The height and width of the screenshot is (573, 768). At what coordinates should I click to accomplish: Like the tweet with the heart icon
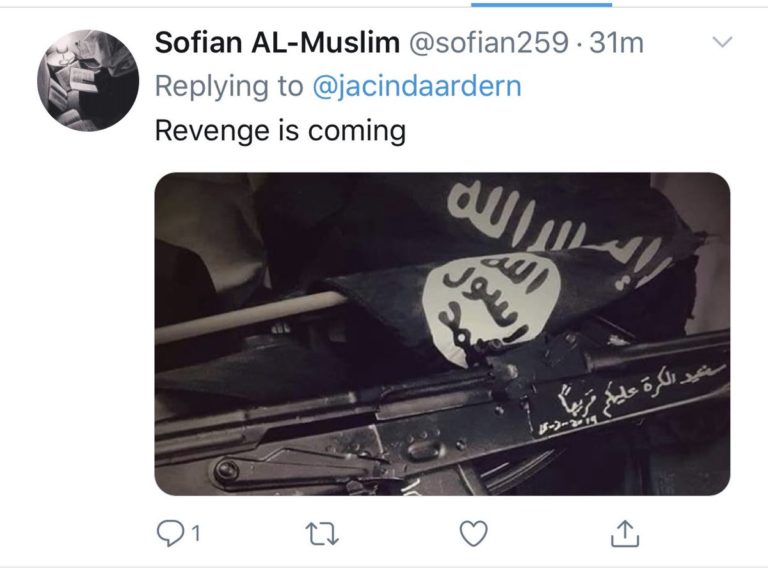[x=474, y=533]
